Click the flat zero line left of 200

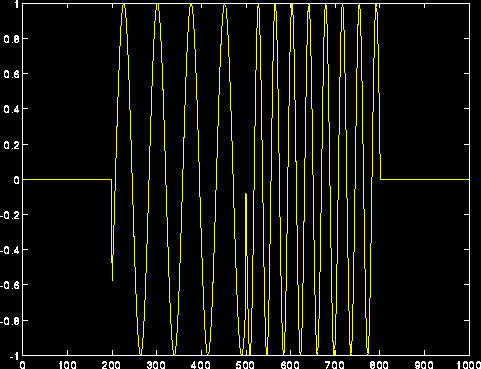(67, 180)
